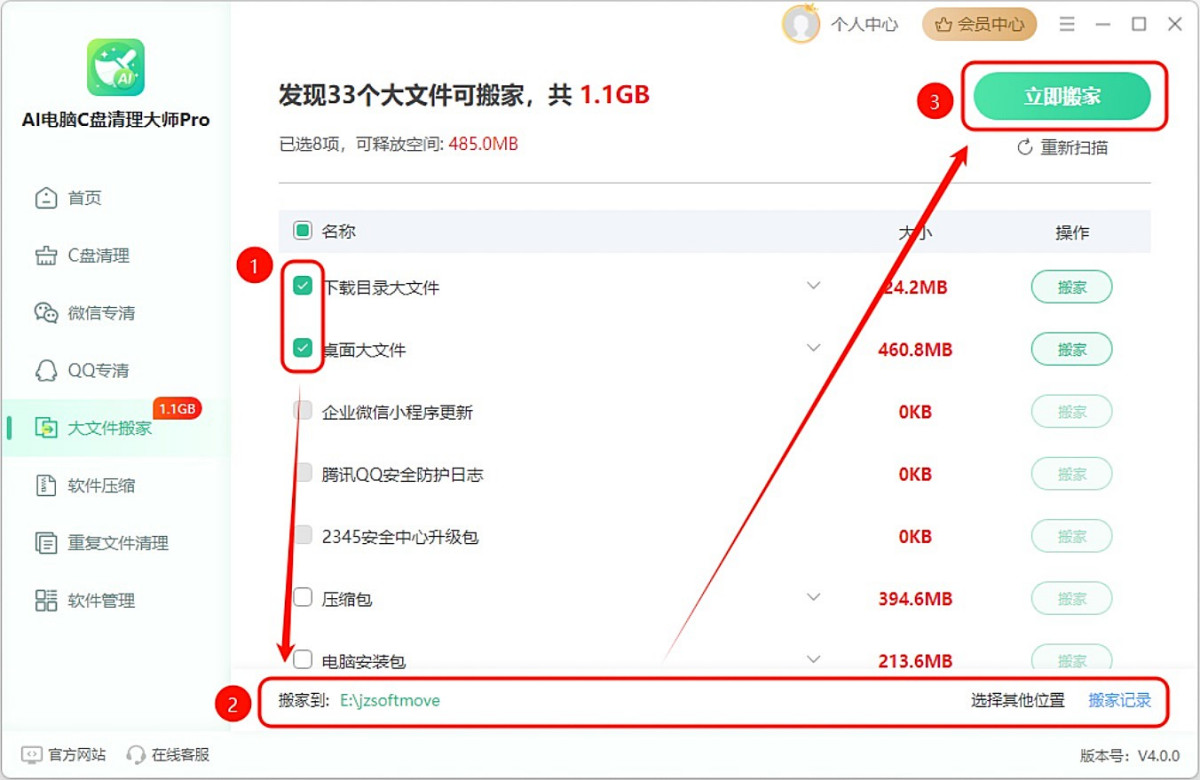Screen dimensions: 1200x780
Task: Uncheck the 桌面大文件 checkbox
Action: [303, 348]
